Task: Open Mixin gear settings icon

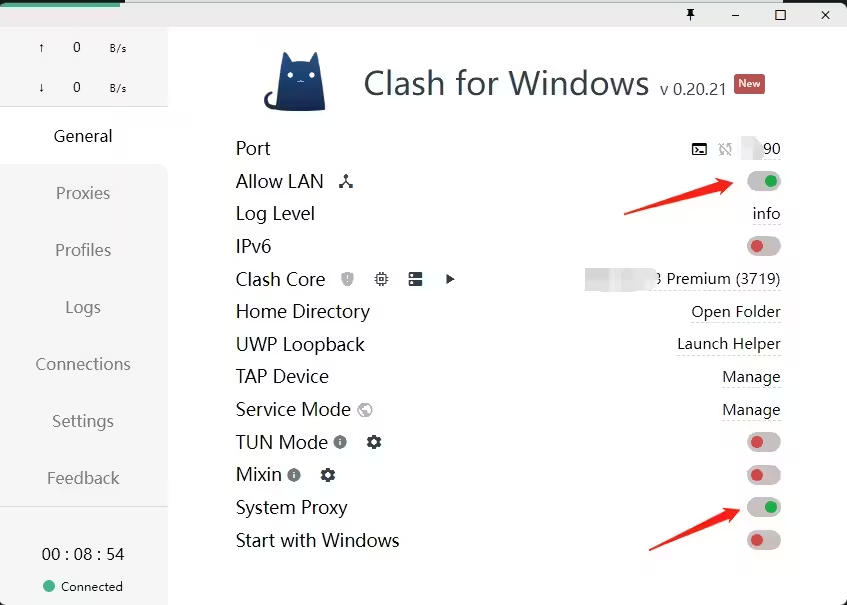Action: pyautogui.click(x=328, y=475)
